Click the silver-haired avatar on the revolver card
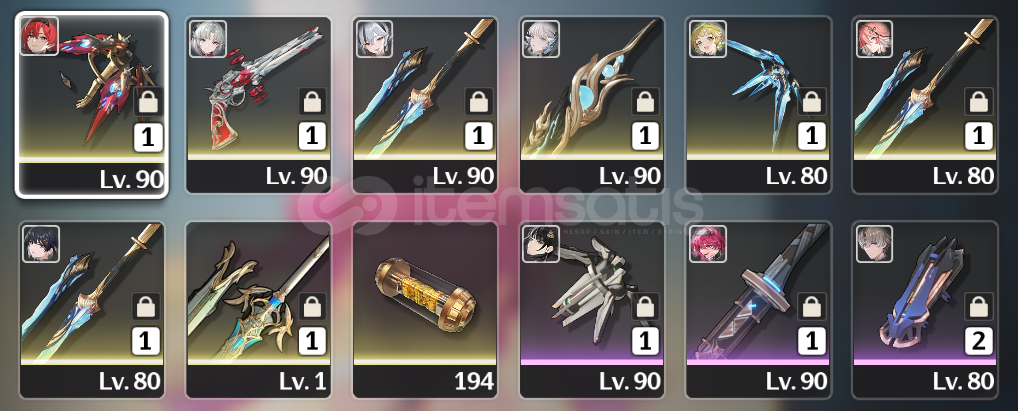The width and height of the screenshot is (1018, 411). pos(208,39)
